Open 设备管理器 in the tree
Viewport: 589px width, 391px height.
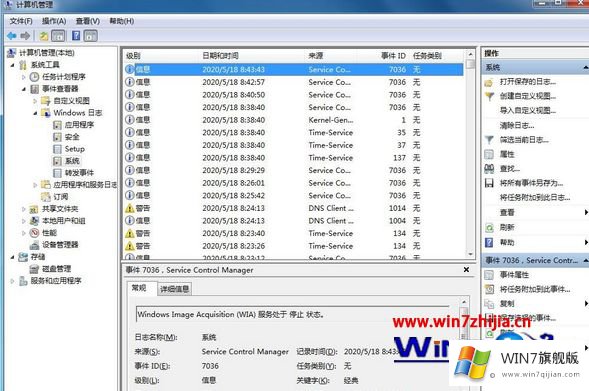coord(60,245)
